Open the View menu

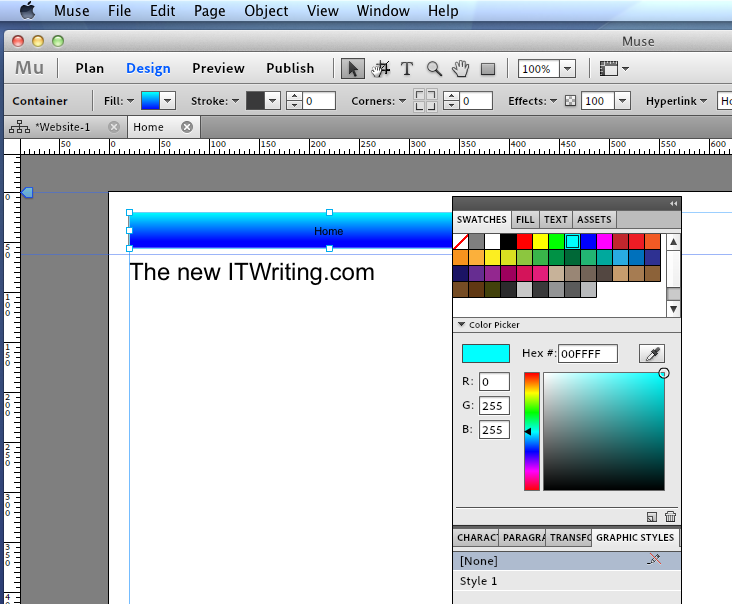click(323, 10)
